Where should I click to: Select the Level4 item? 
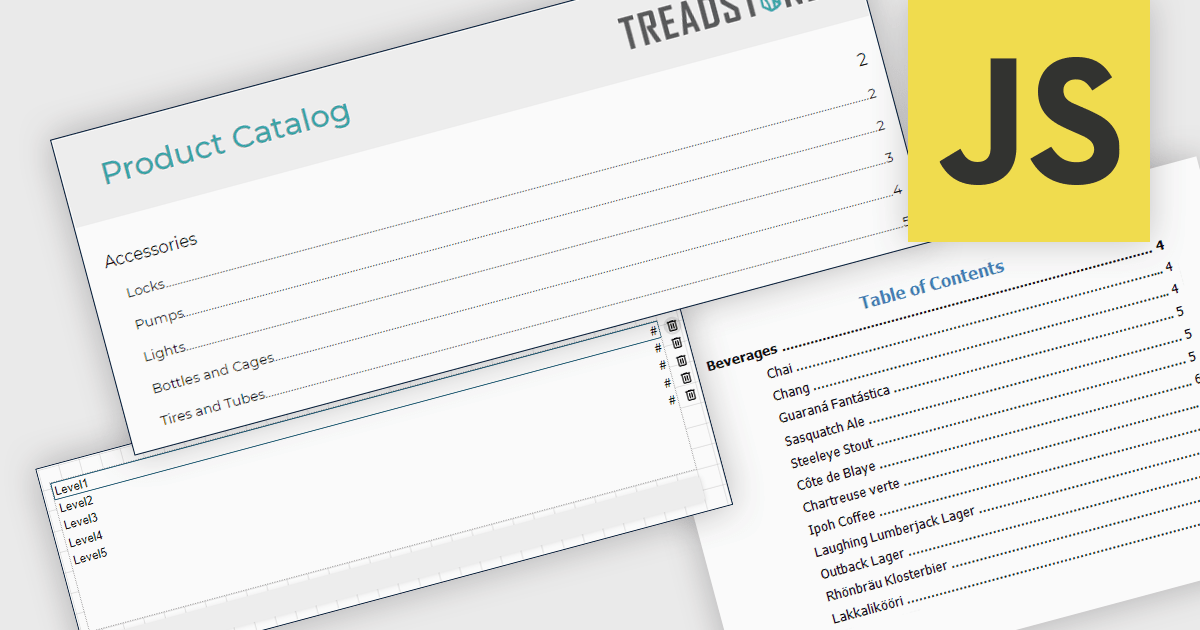[85, 539]
